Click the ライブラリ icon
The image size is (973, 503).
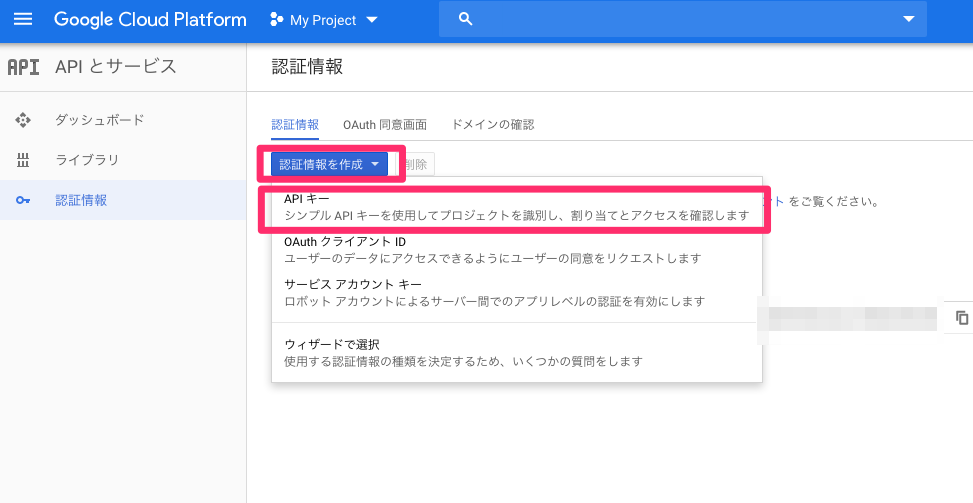pyautogui.click(x=23, y=160)
